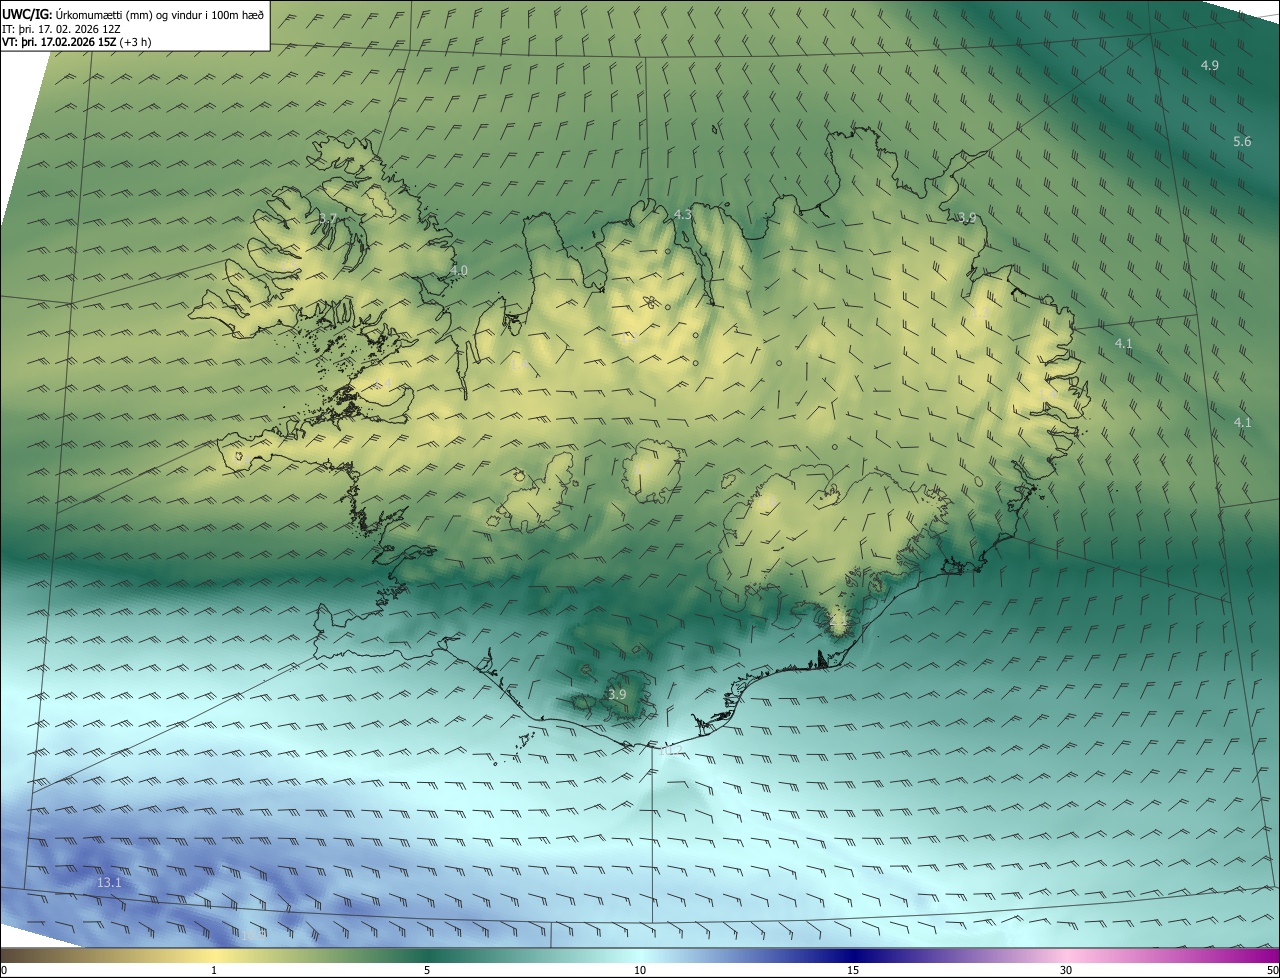Click the colour scale tick label 30
Image resolution: width=1280 pixels, height=978 pixels.
tap(1066, 970)
